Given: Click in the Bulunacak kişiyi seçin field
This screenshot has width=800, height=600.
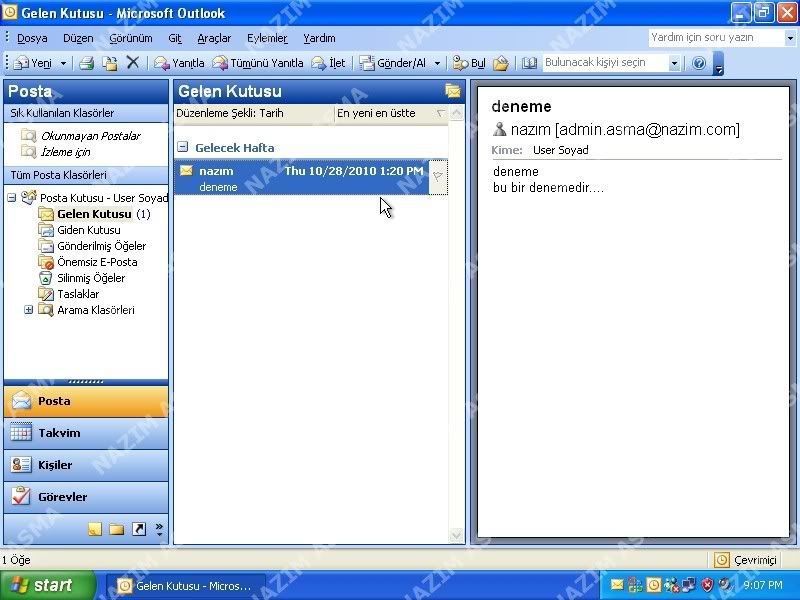Looking at the screenshot, I should pyautogui.click(x=605, y=63).
